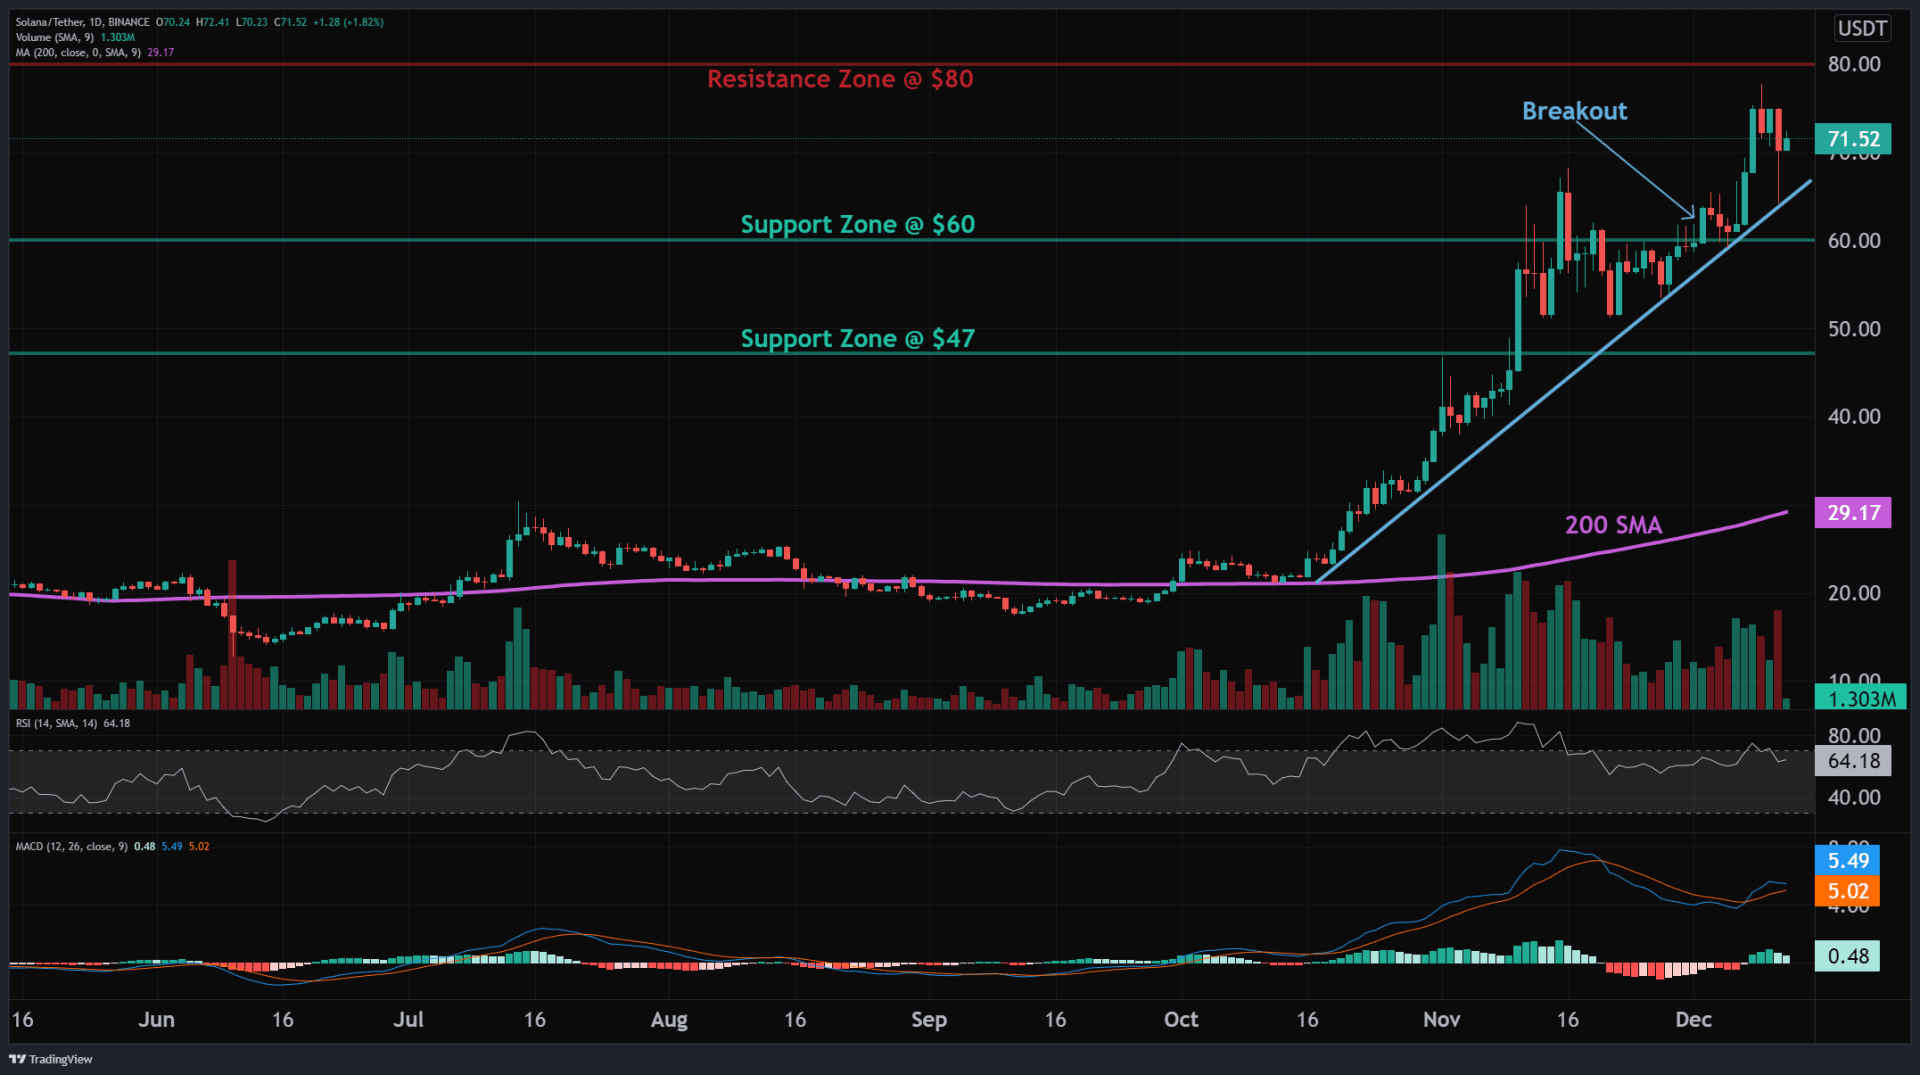Click the MACD (12, 26, close, 9) legend
The width and height of the screenshot is (1920, 1075).
click(70, 845)
